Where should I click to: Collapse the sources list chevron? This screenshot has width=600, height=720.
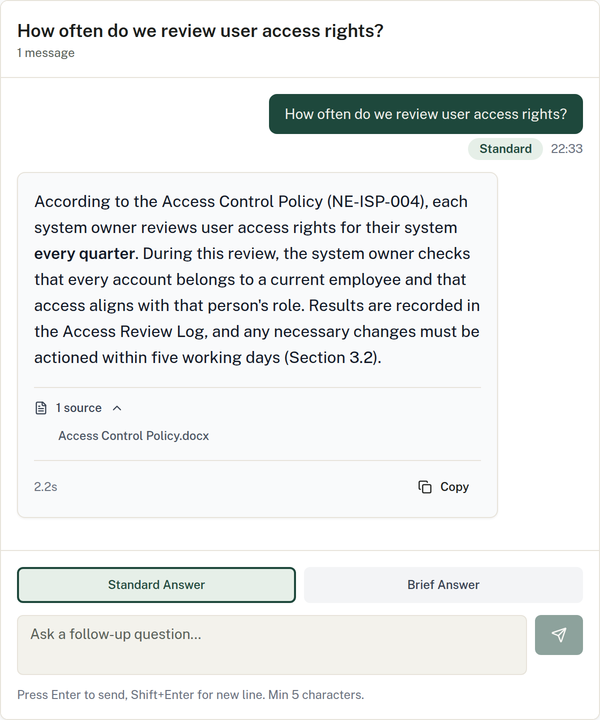pyautogui.click(x=117, y=408)
